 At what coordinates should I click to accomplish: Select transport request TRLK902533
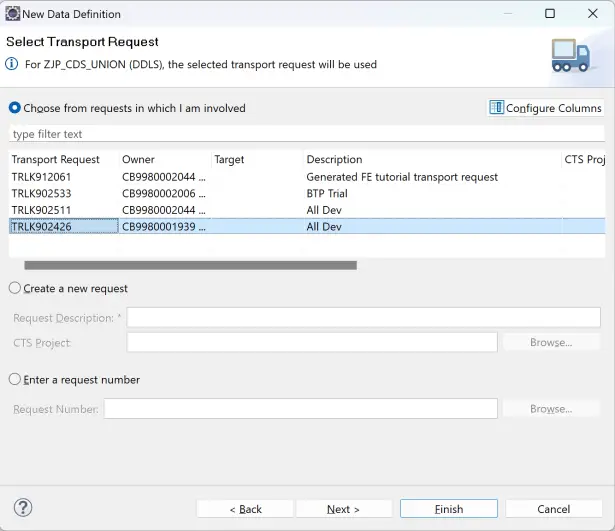tap(41, 193)
